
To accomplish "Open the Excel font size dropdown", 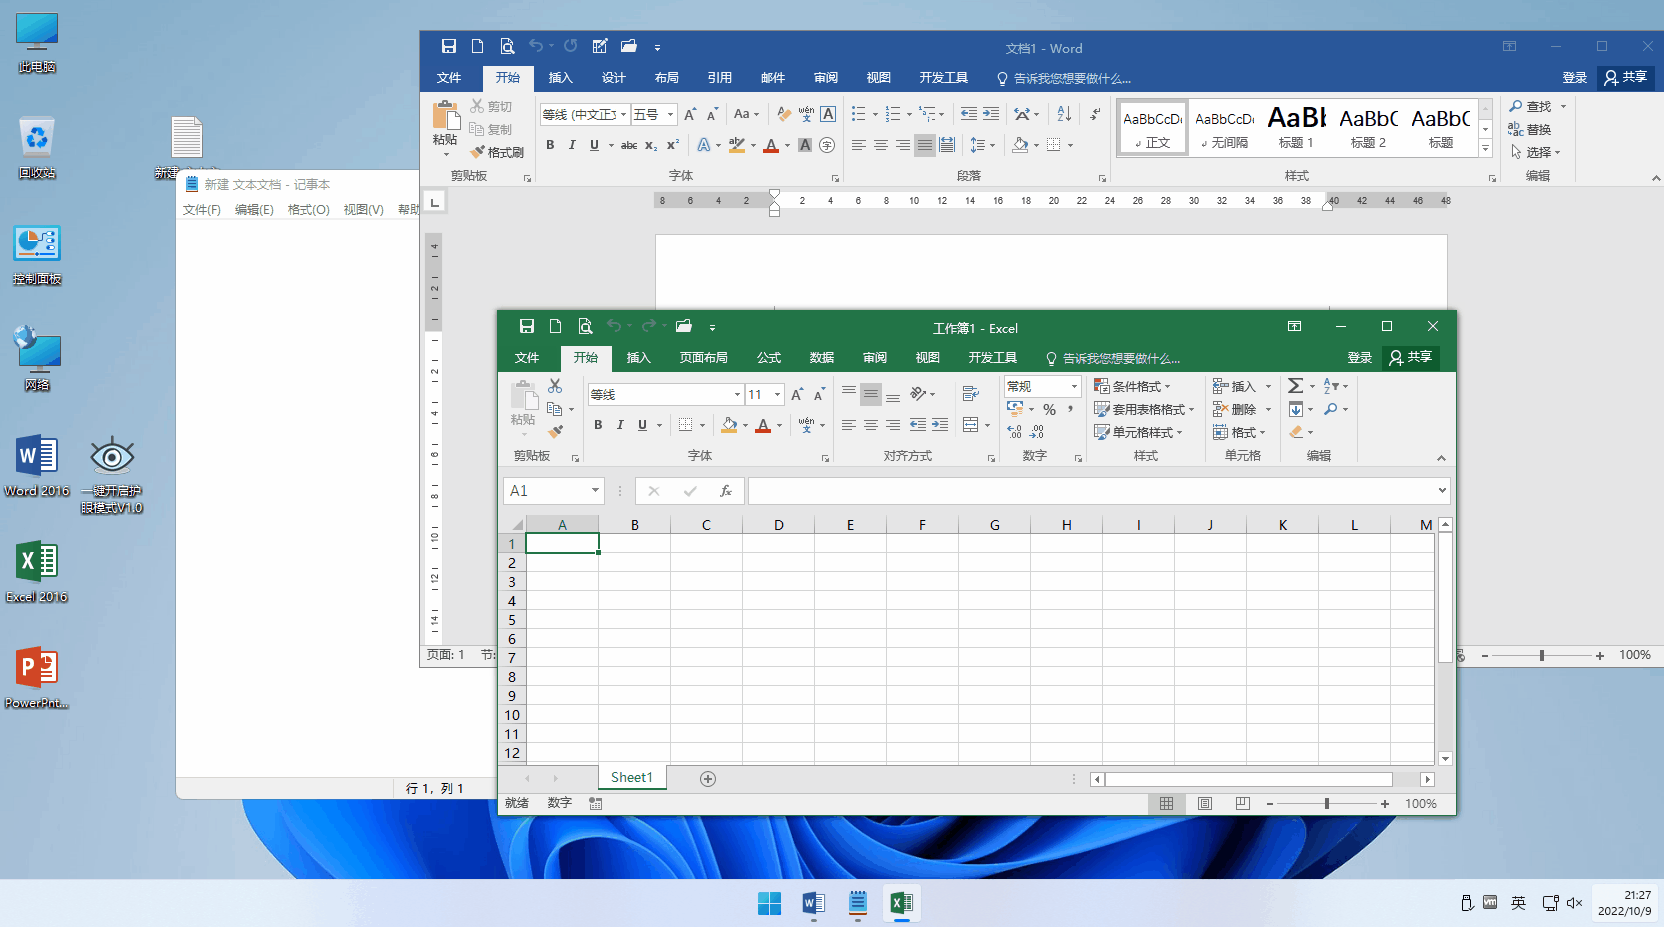I will (x=777, y=395).
